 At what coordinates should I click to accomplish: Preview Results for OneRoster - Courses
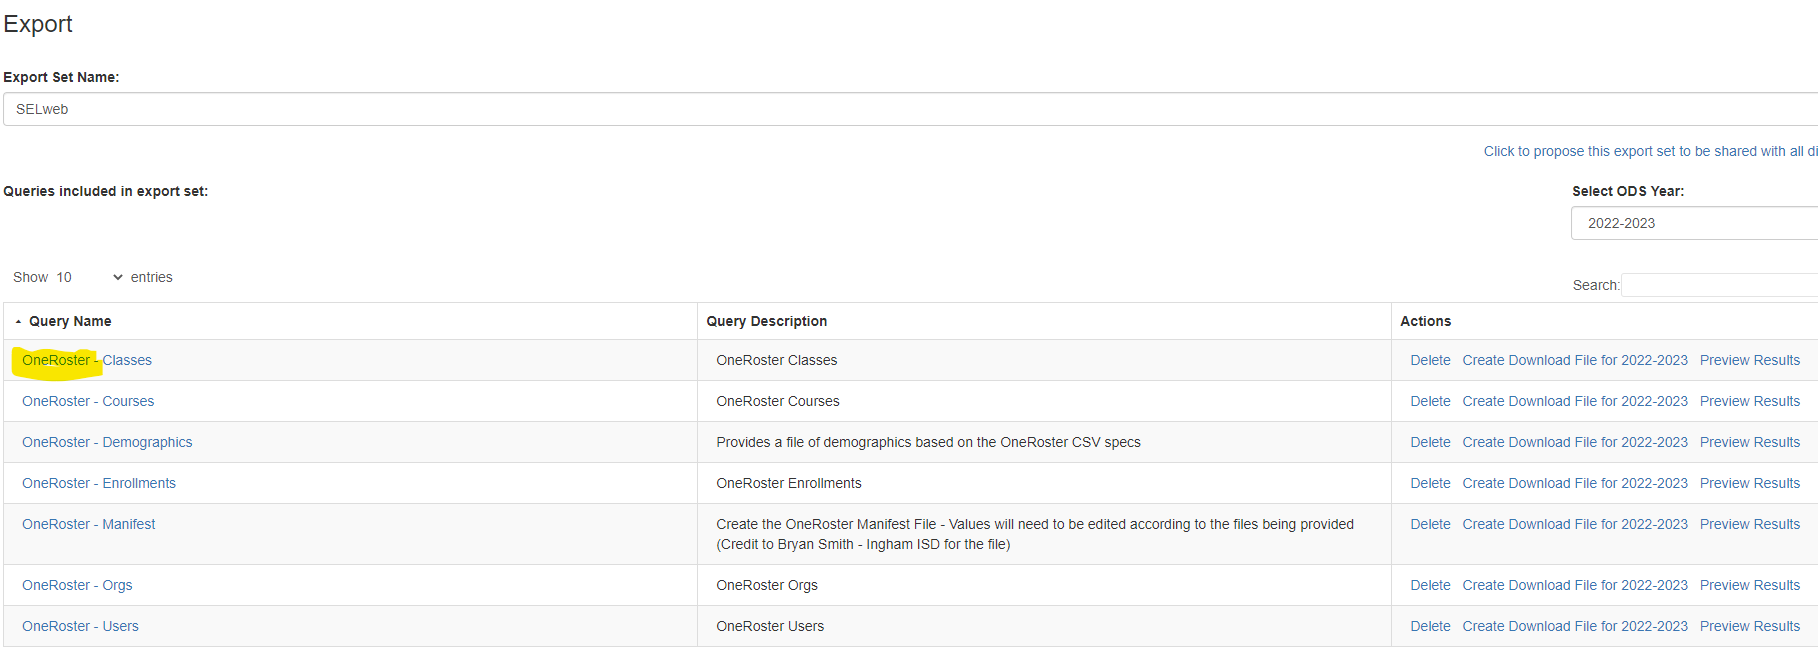click(1750, 401)
